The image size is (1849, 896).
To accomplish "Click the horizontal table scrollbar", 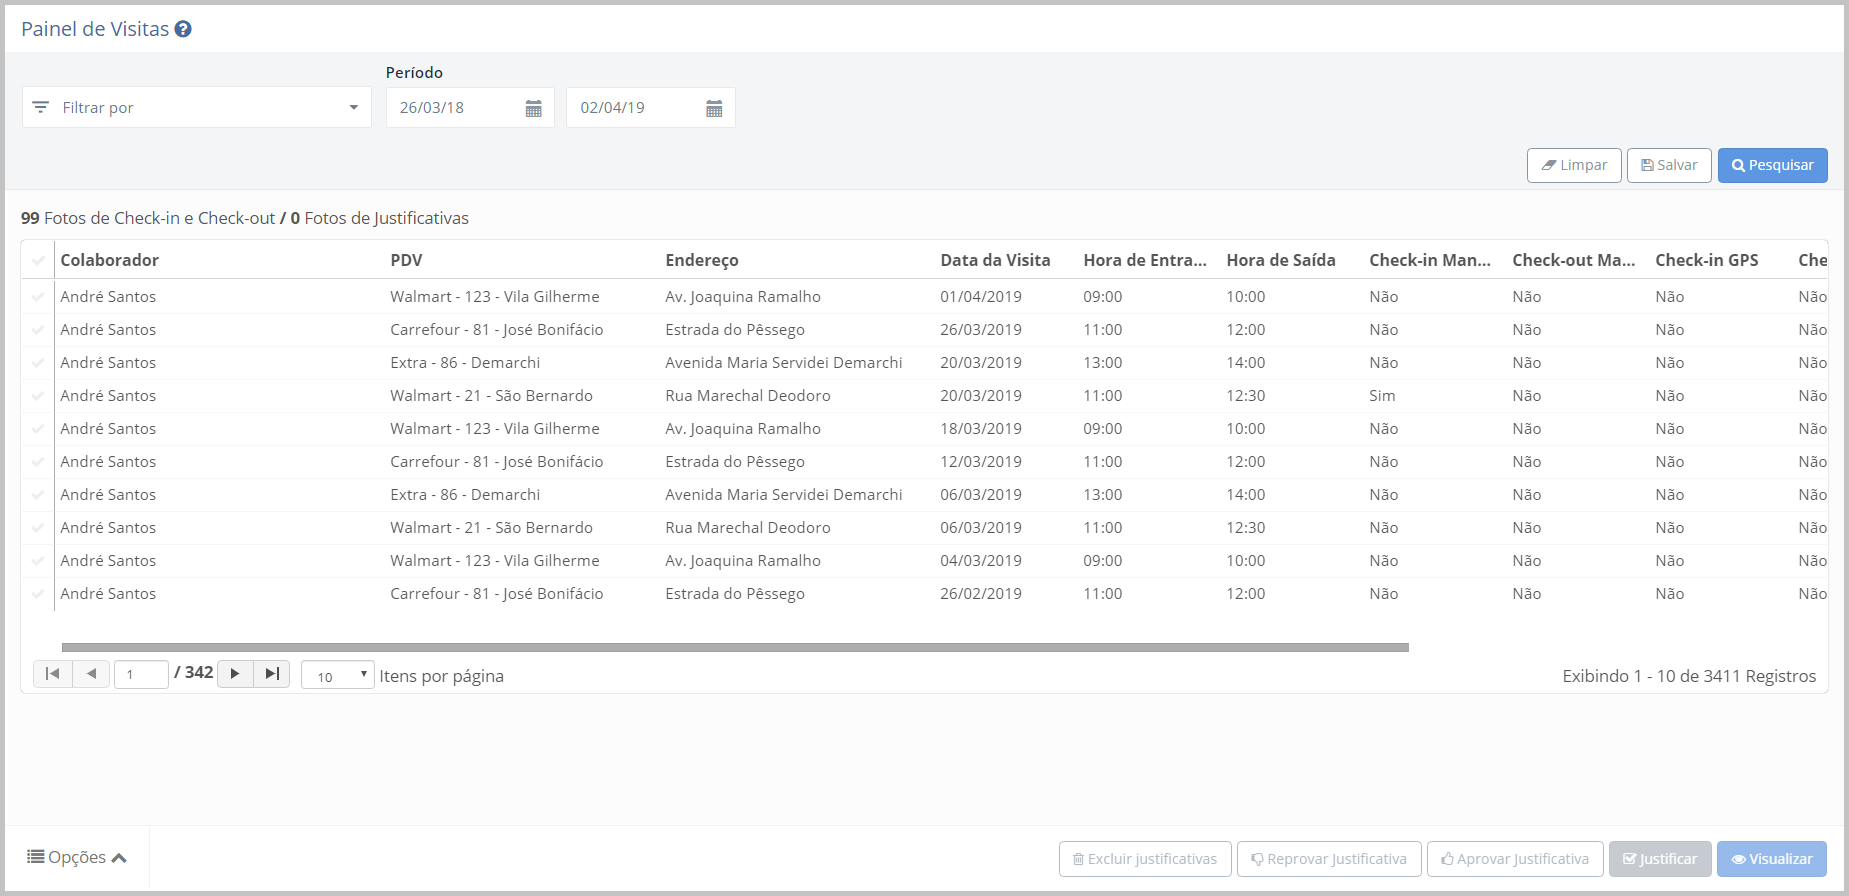I will point(735,647).
